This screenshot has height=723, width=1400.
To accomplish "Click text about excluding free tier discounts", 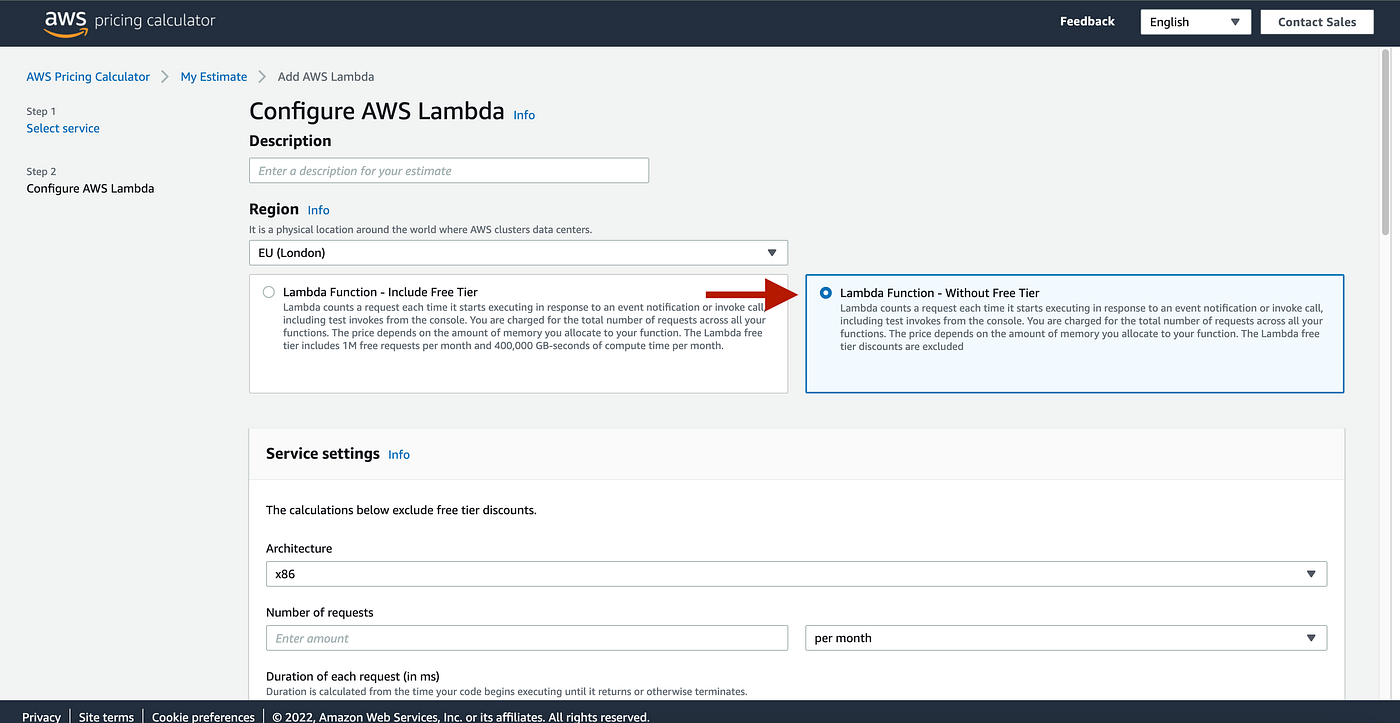I will coord(401,510).
